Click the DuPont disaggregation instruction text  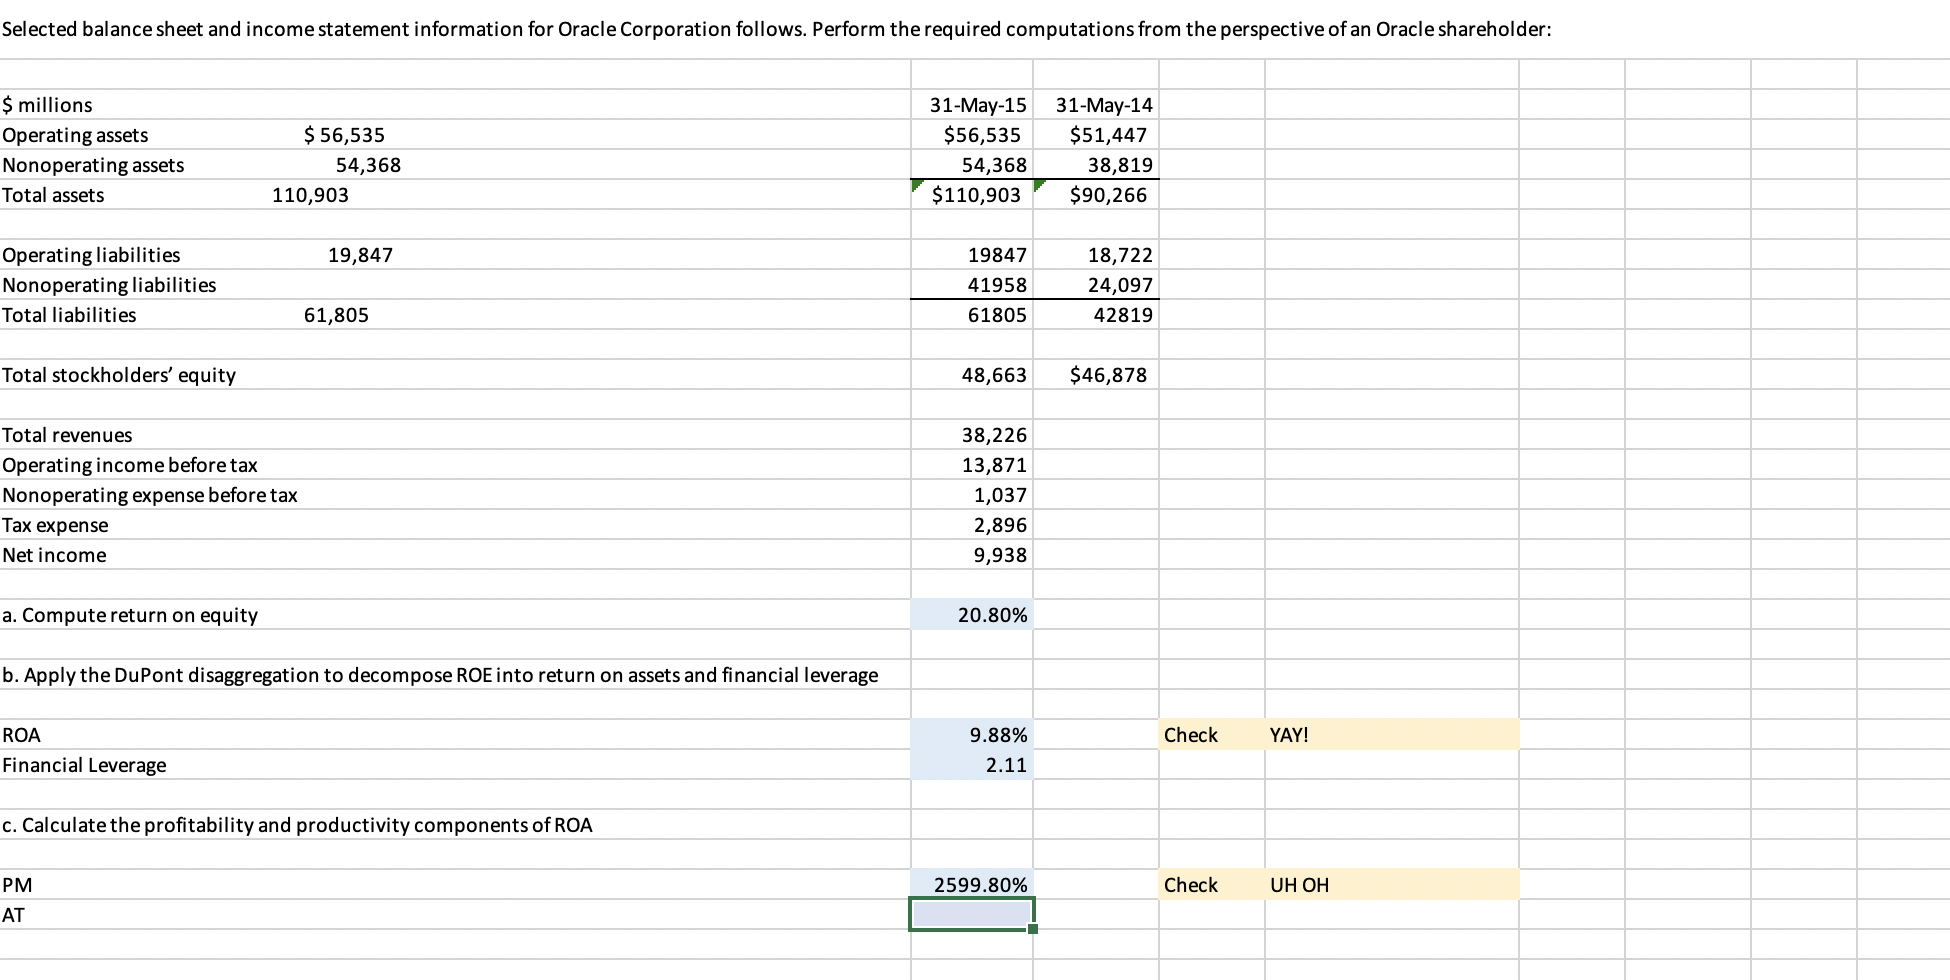440,674
